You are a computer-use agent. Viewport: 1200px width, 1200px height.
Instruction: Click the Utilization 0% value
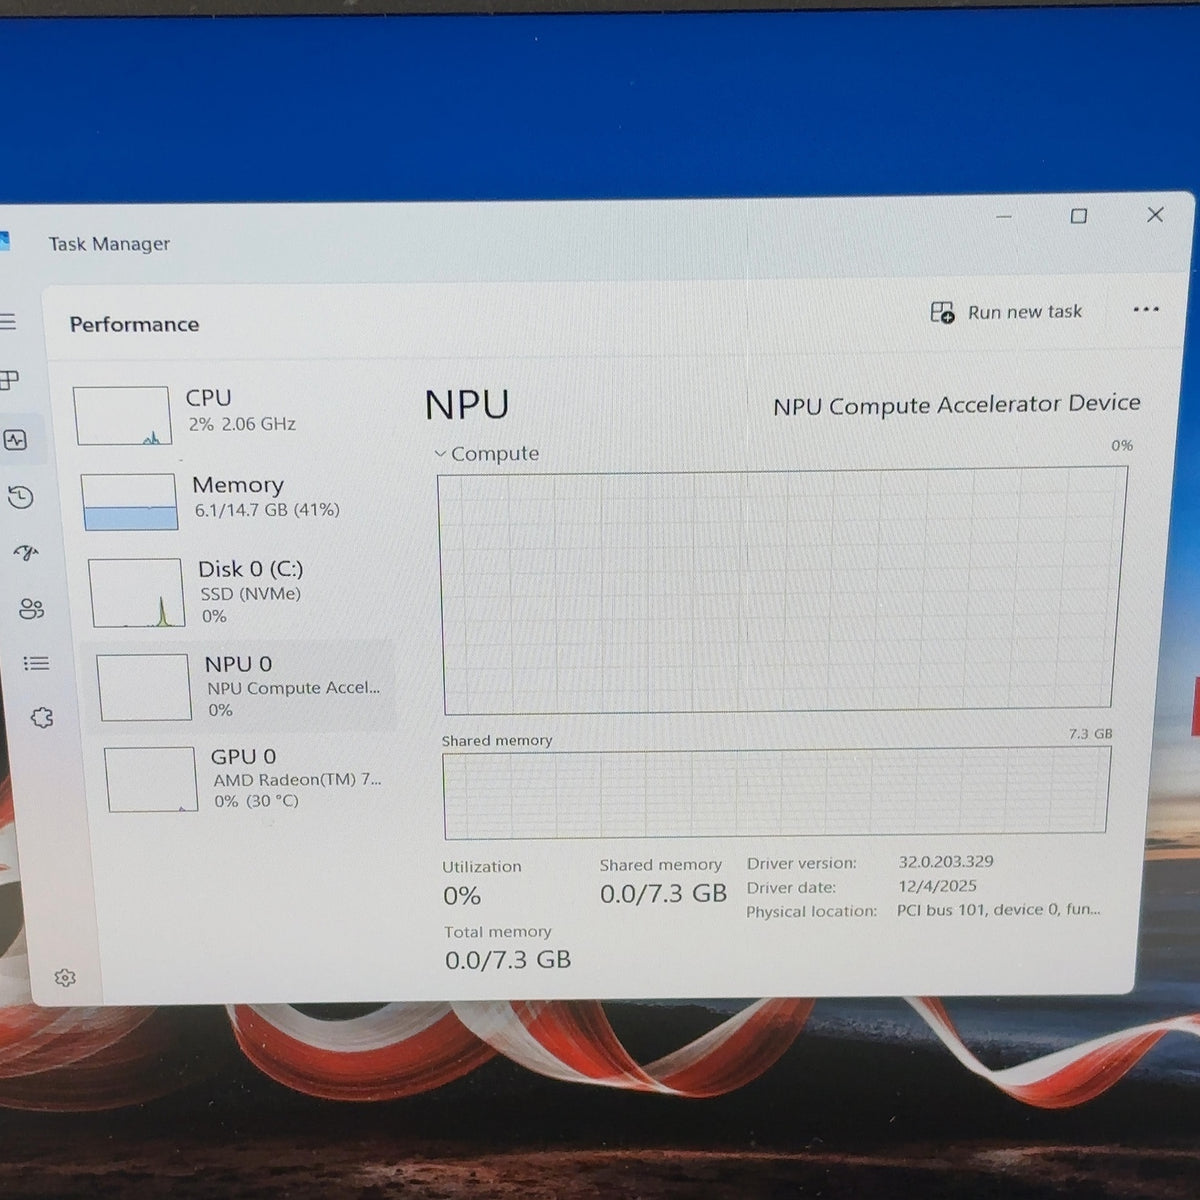pos(462,896)
